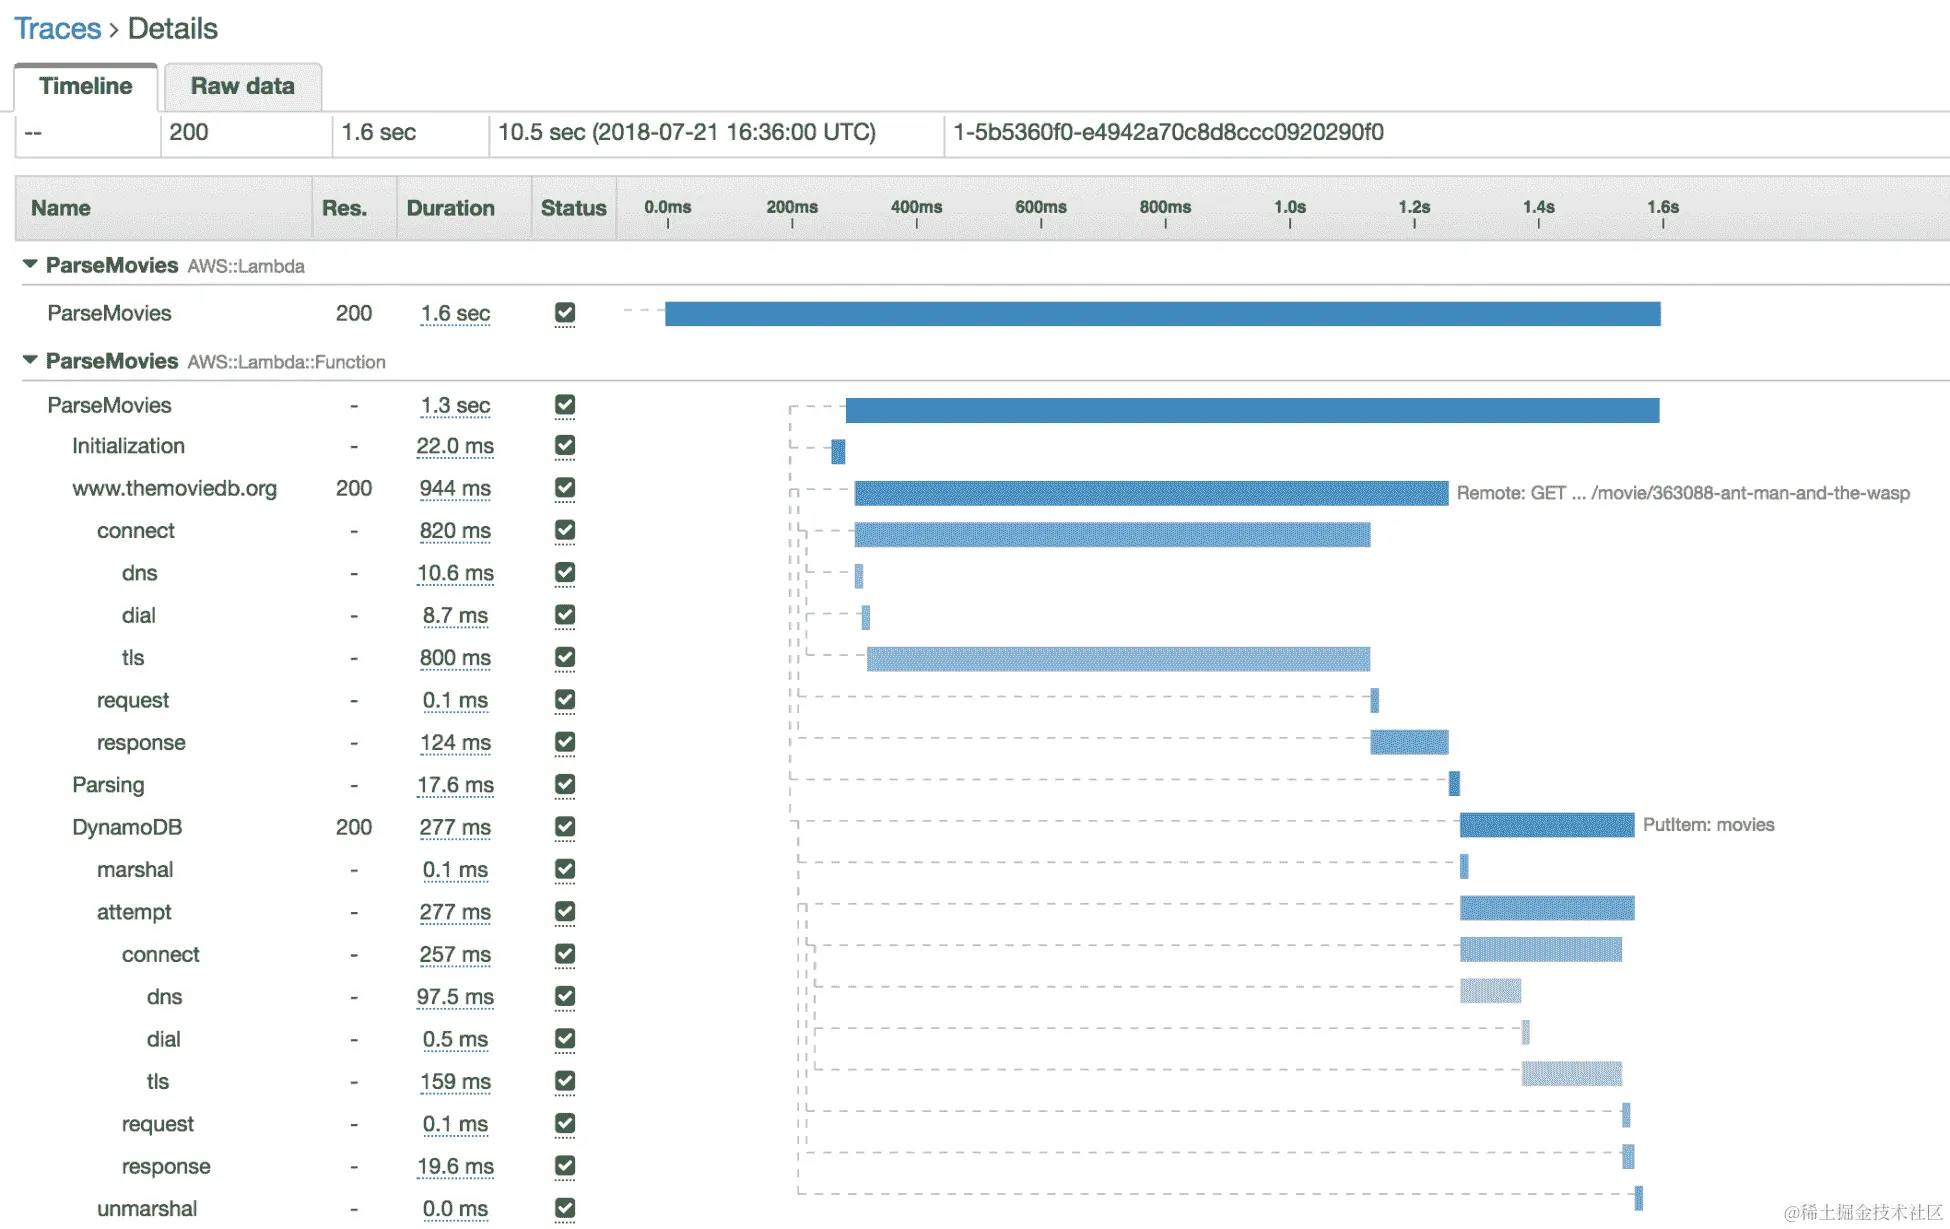1950x1229 pixels.
Task: Click the status check icon for unmarshal row
Action: pyautogui.click(x=565, y=1208)
